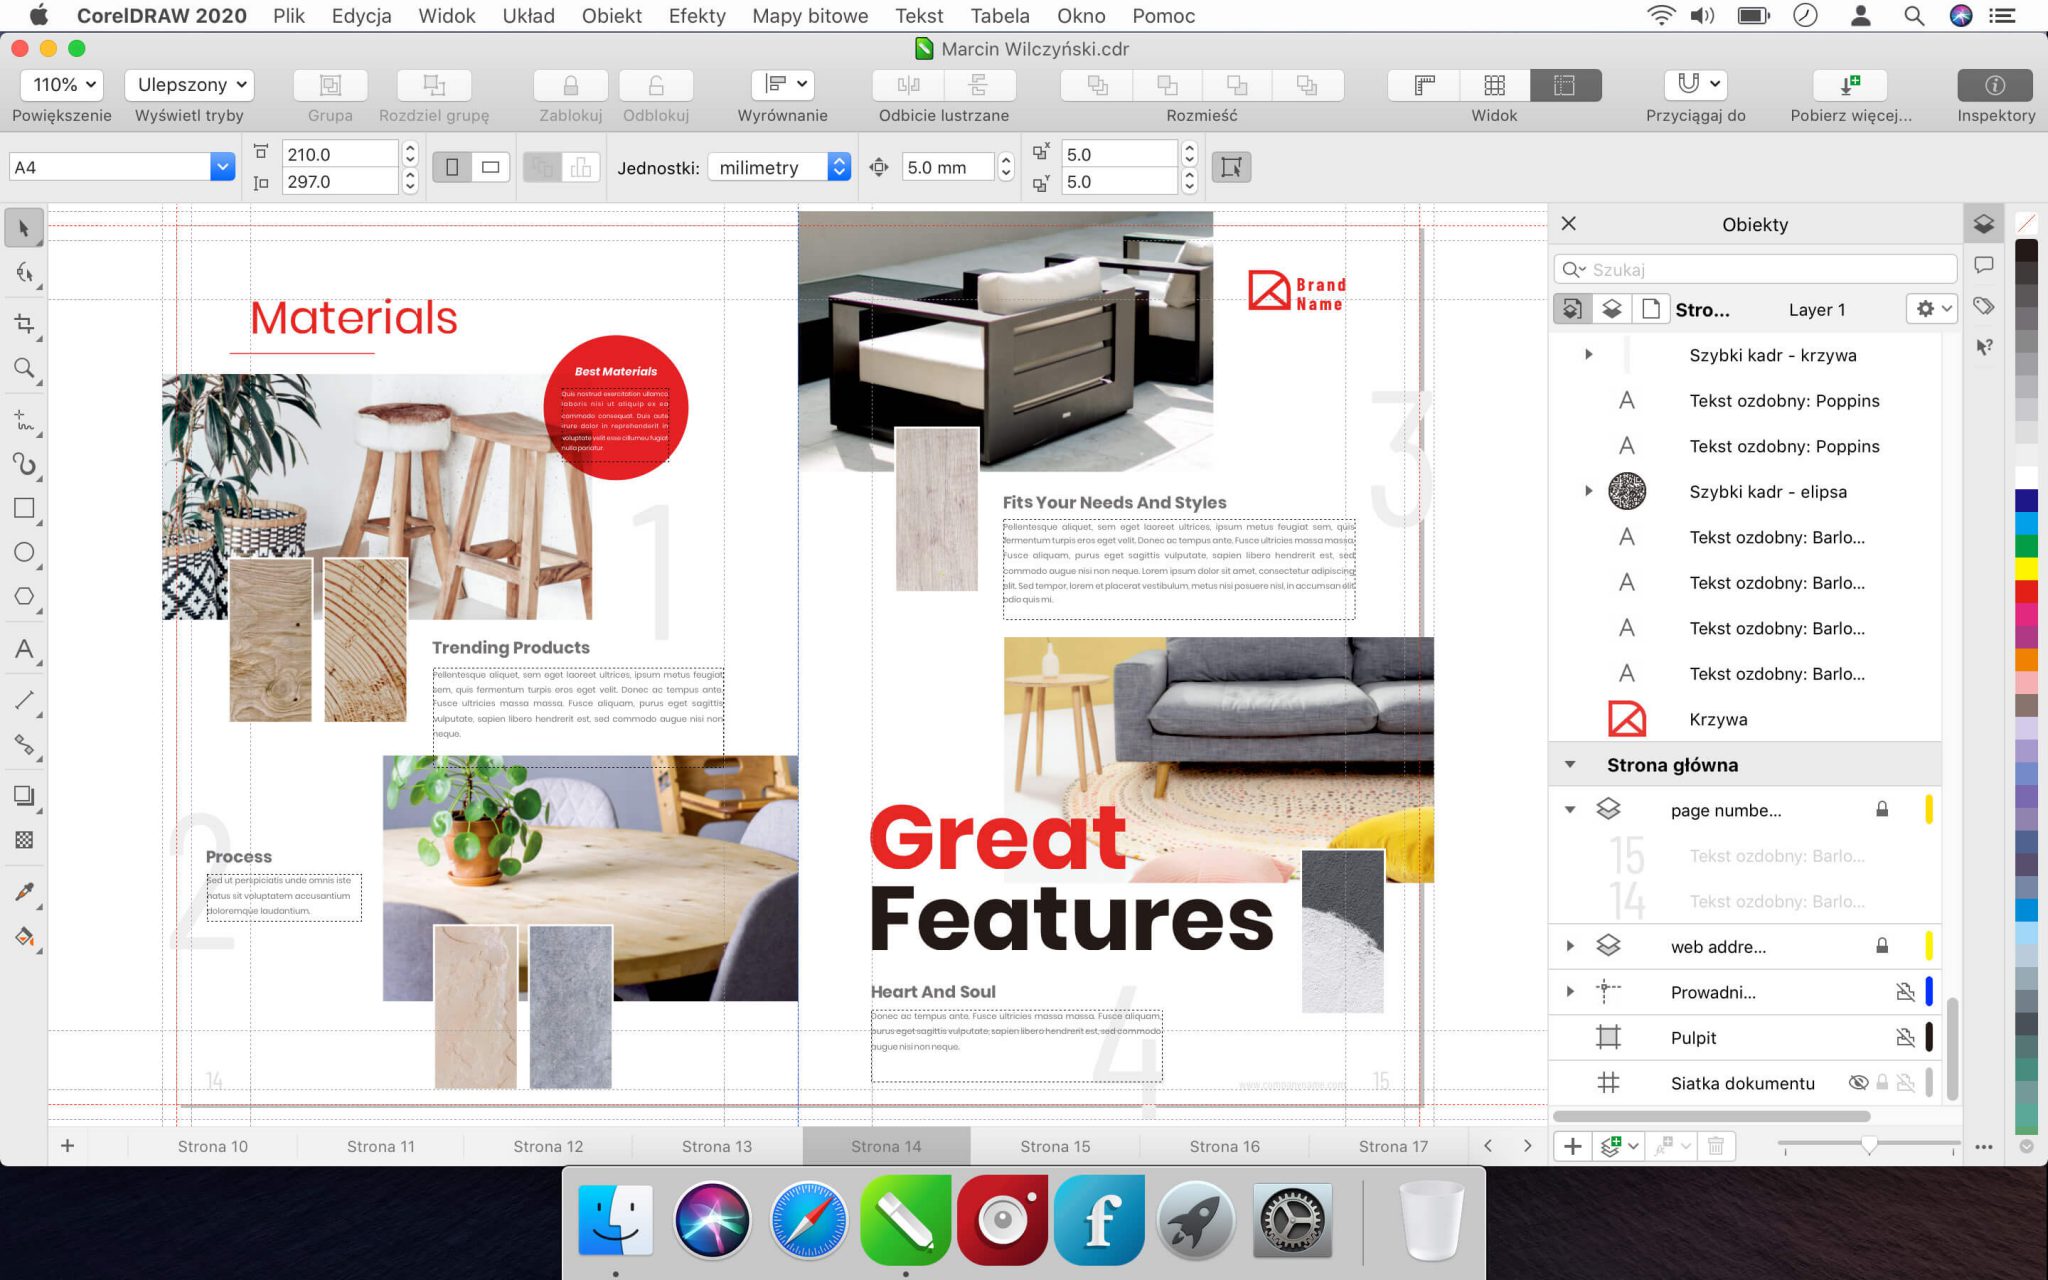This screenshot has height=1280, width=2048.
Task: Hide Siatka dokumentu with its eye toggle
Action: pos(1859,1082)
